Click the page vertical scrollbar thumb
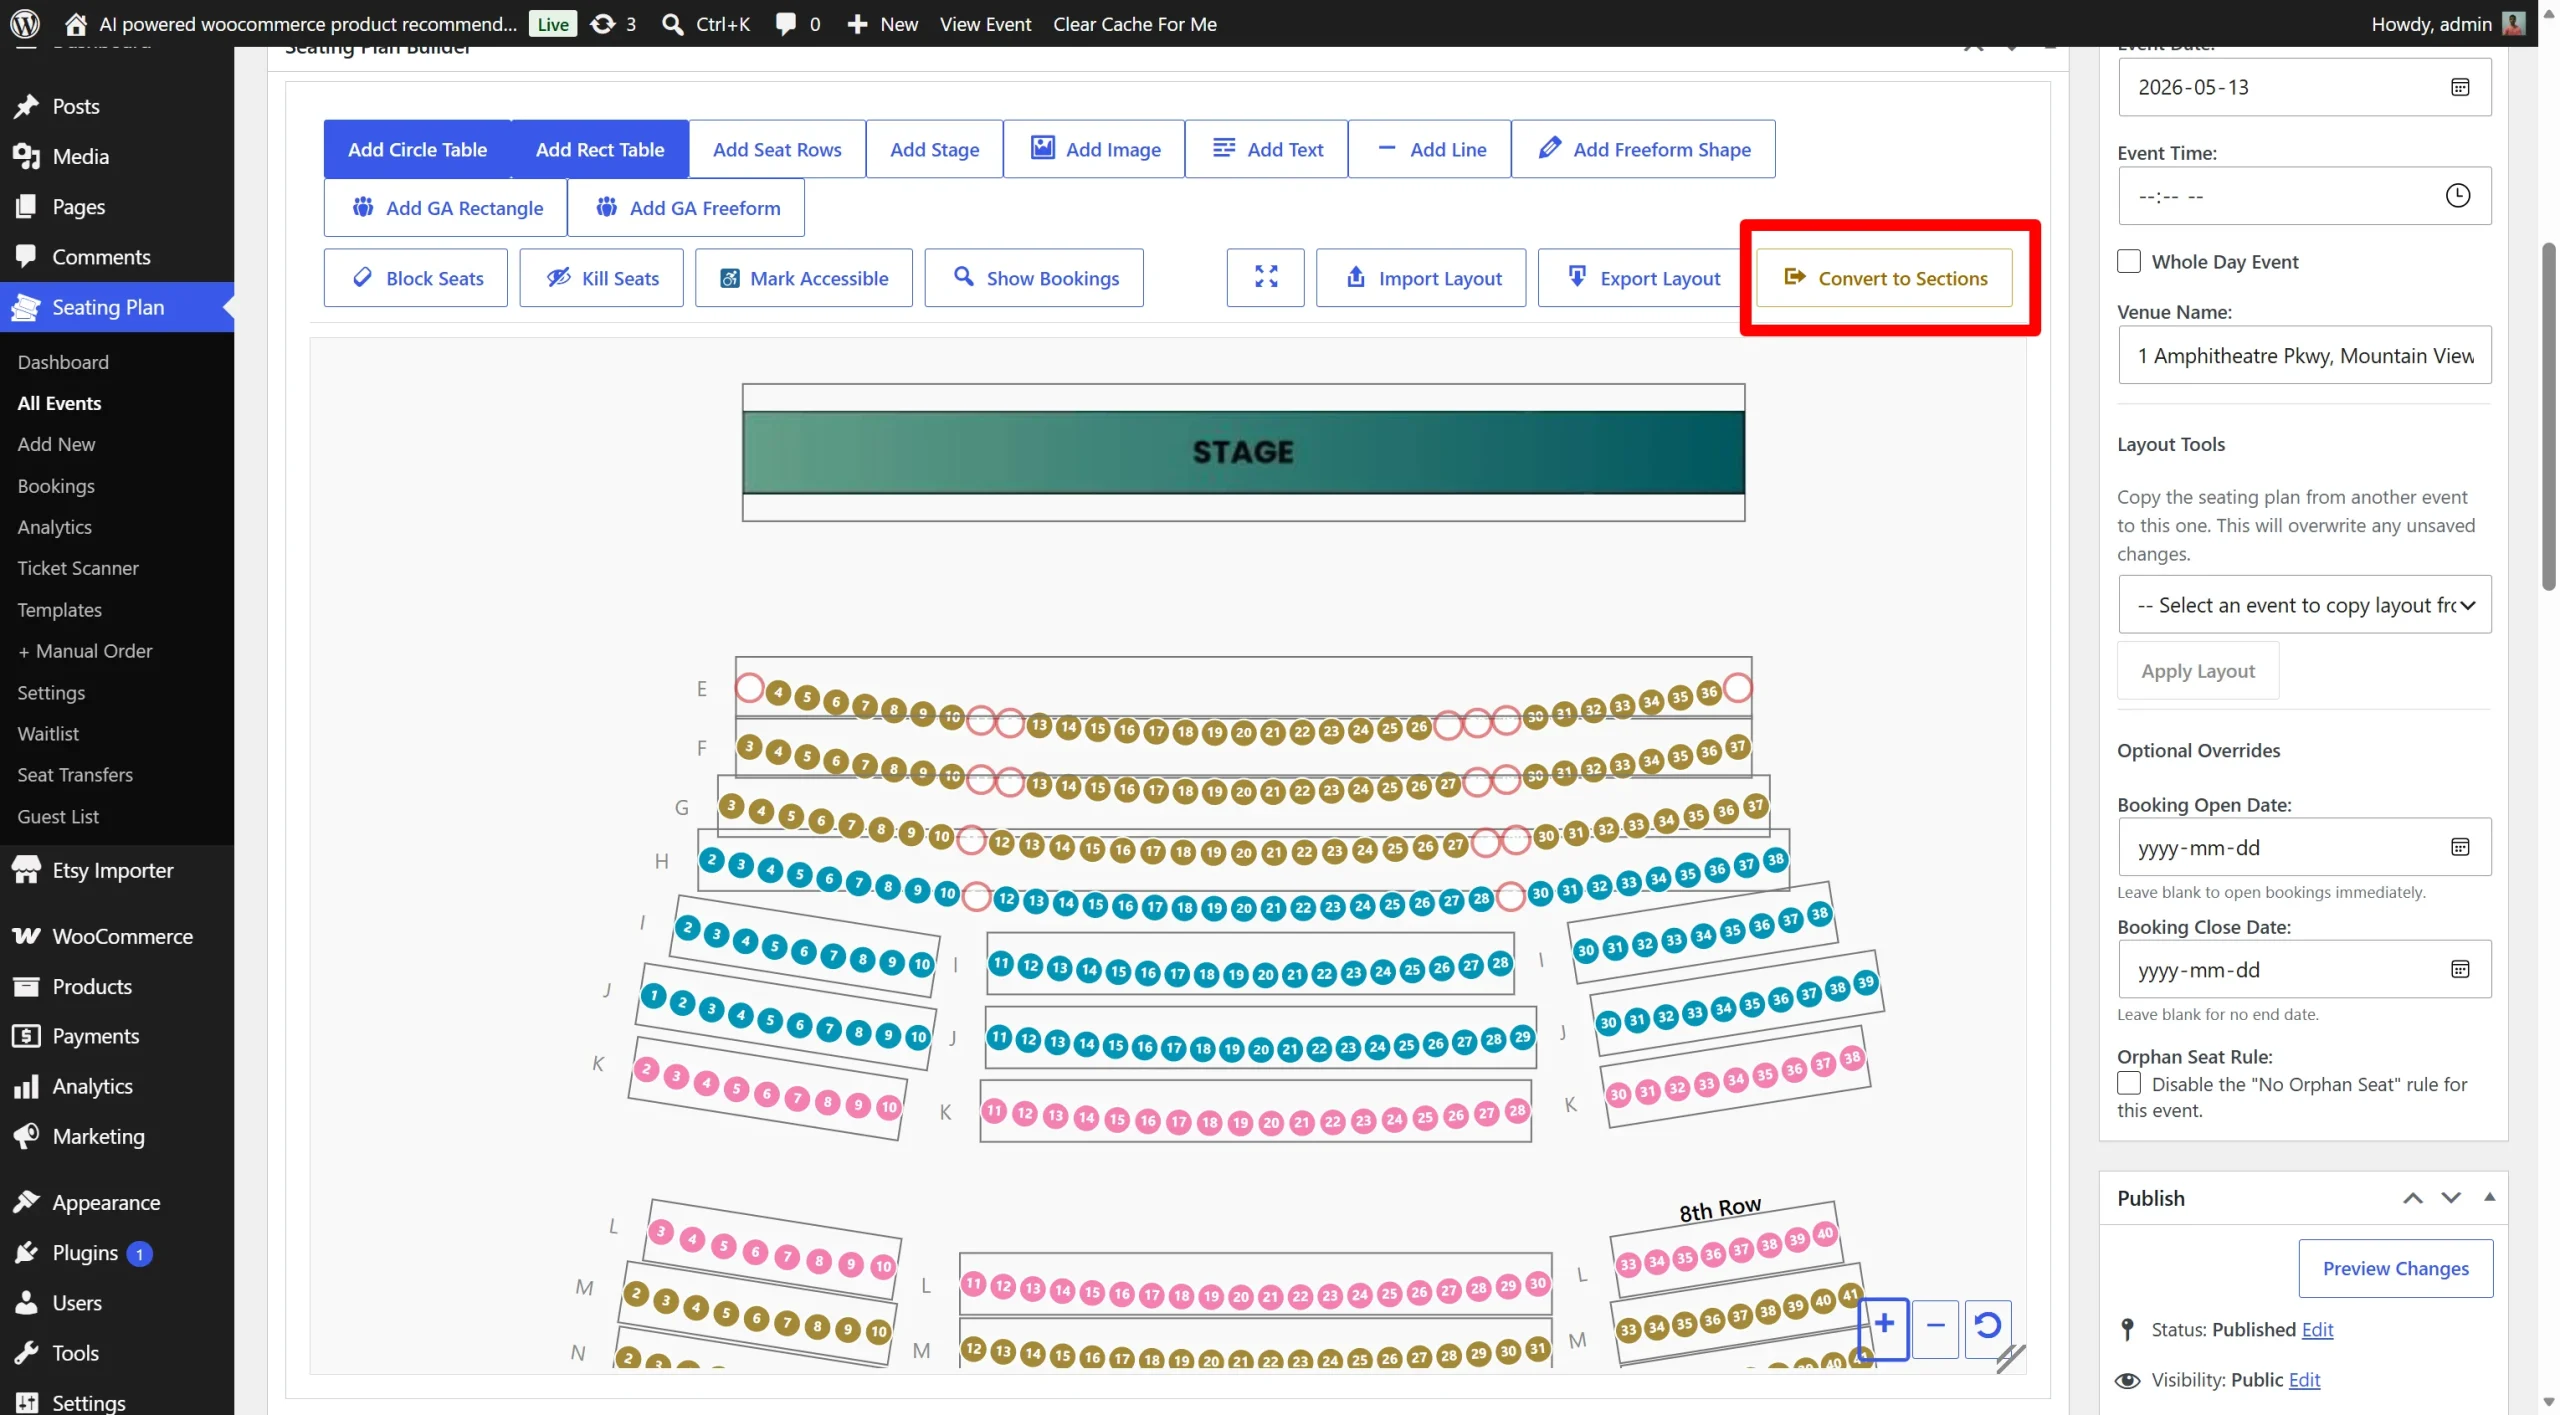The height and width of the screenshot is (1415, 2560). pyautogui.click(x=2549, y=415)
